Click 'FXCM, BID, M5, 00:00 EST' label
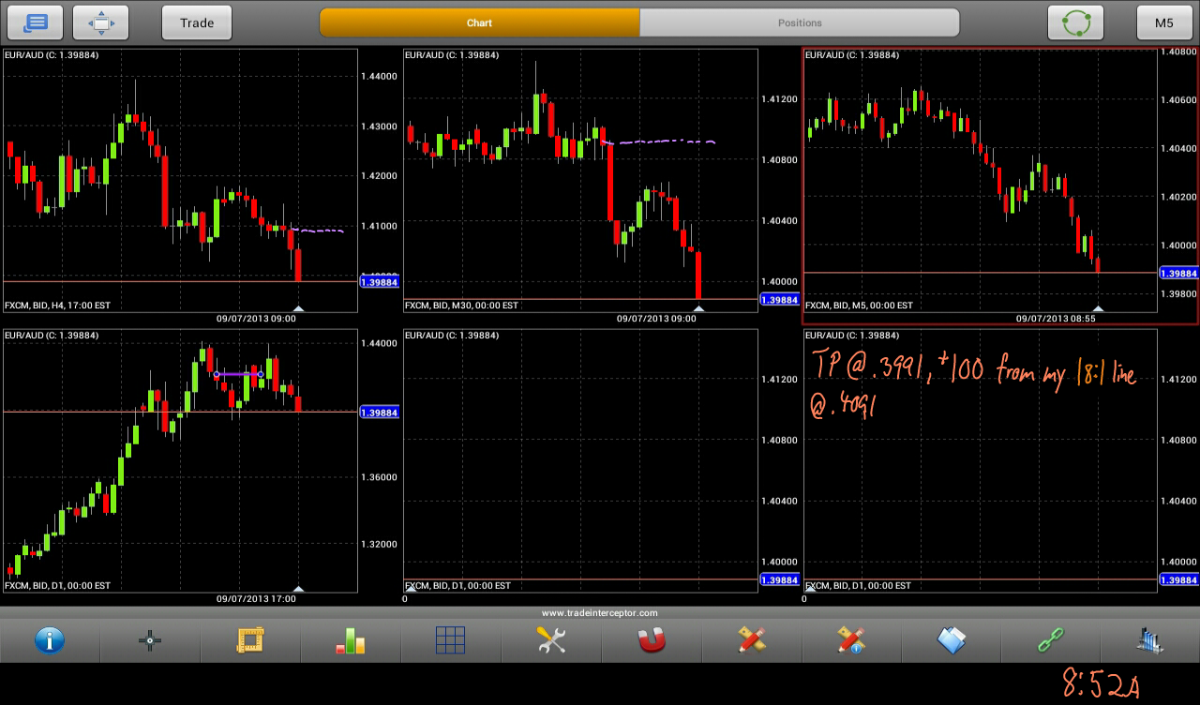The image size is (1200, 705). tap(859, 305)
